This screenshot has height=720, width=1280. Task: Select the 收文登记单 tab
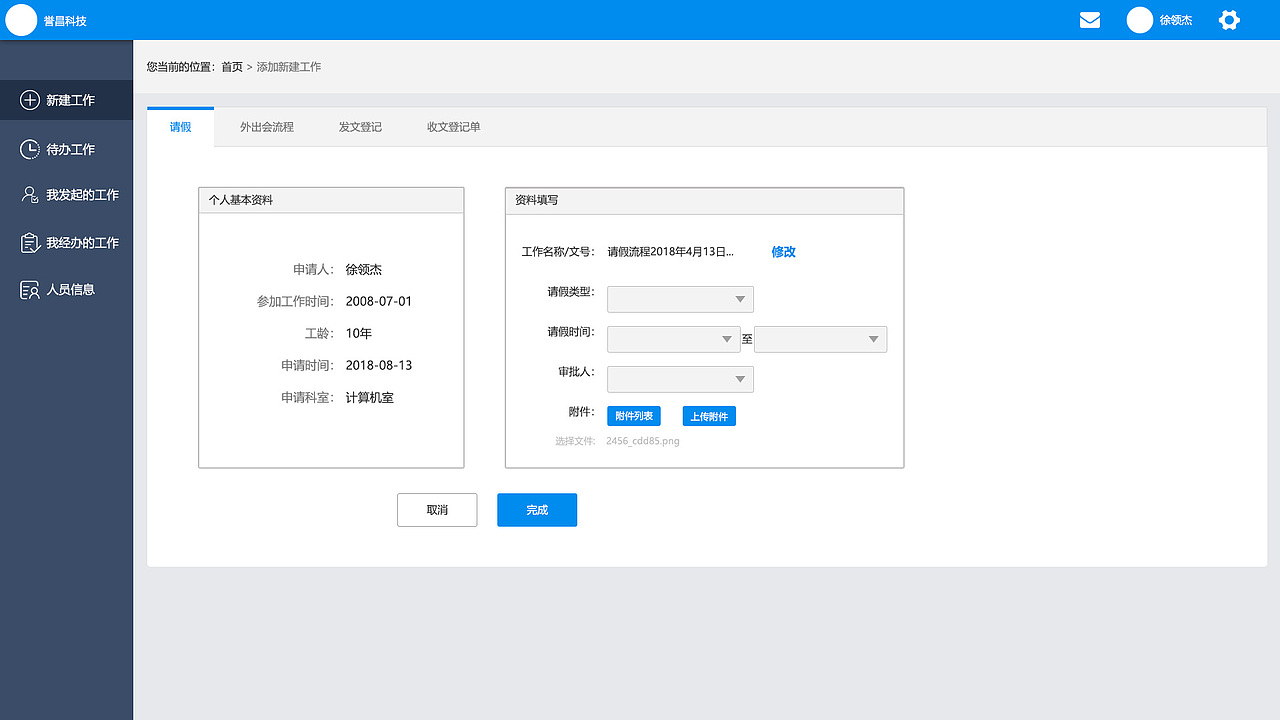point(452,126)
